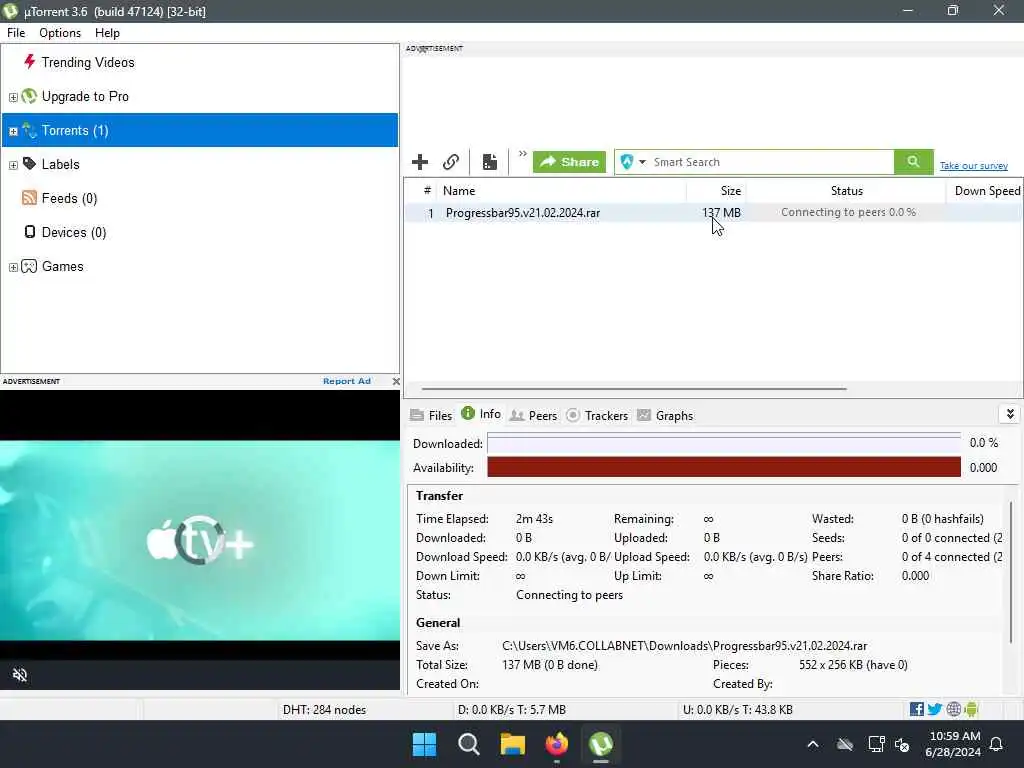Show hidden system tray icons chevron
This screenshot has width=1024, height=768.
pyautogui.click(x=813, y=744)
